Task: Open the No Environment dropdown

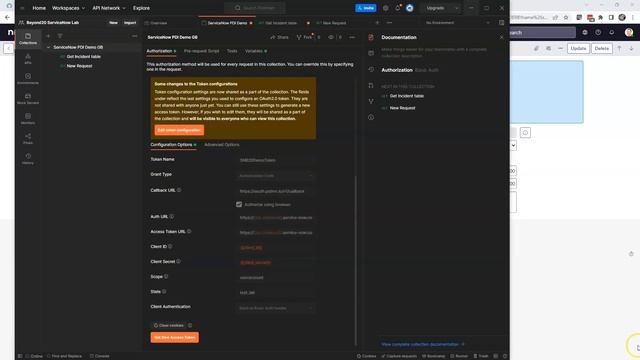Action: coord(457,23)
